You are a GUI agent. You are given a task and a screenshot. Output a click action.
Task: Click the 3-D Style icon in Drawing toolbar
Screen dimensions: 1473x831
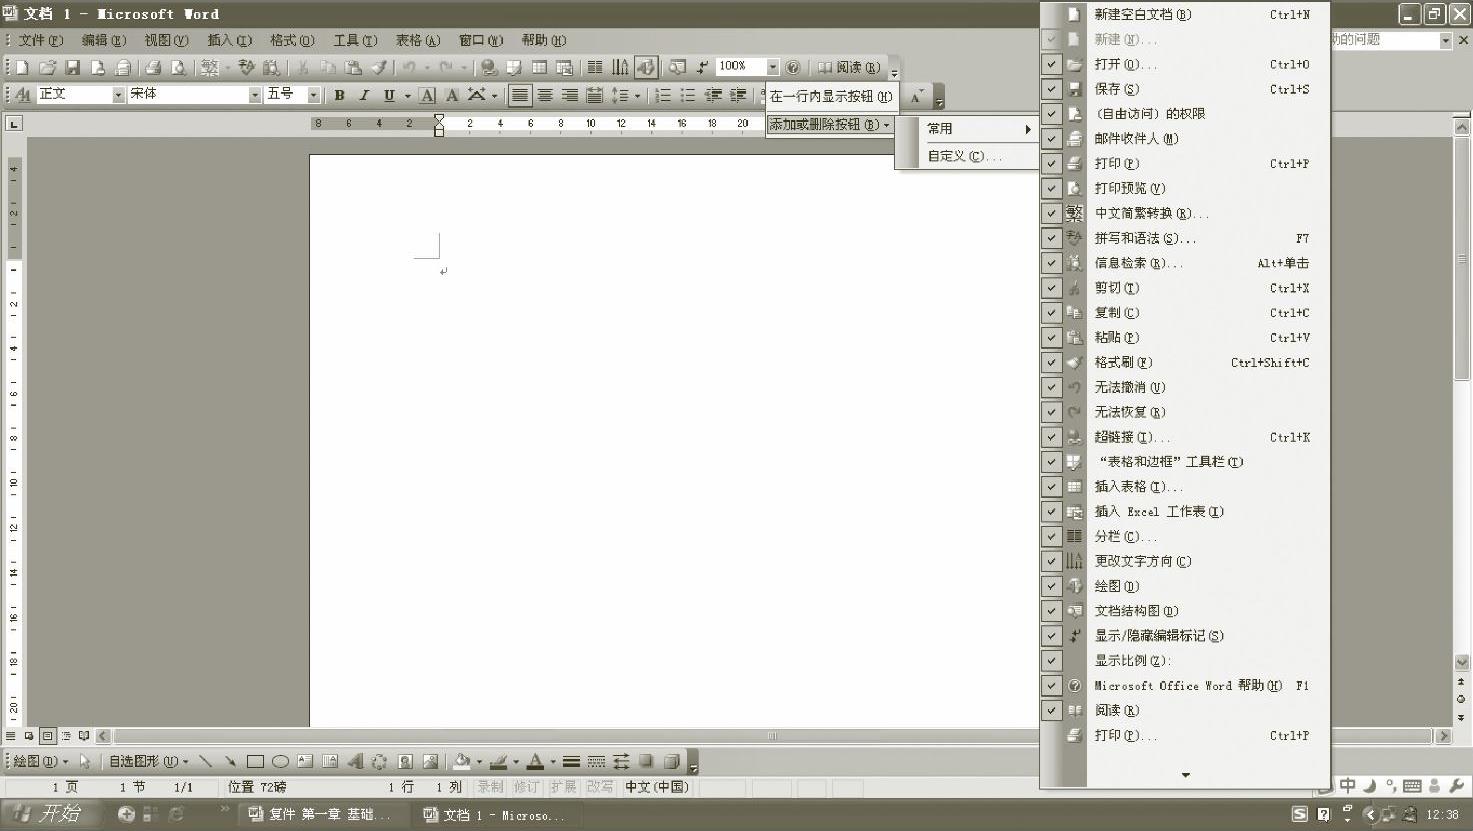(671, 761)
